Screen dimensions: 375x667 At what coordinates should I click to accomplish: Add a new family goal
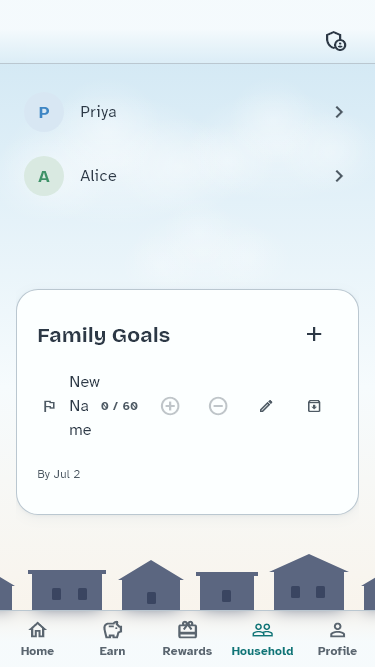[x=314, y=334]
